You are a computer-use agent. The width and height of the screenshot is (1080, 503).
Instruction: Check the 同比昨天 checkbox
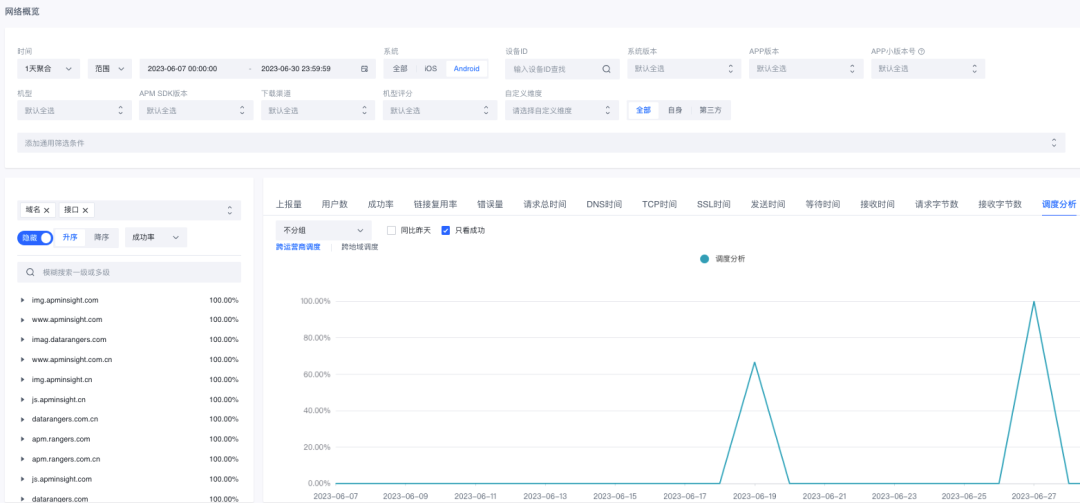click(391, 230)
